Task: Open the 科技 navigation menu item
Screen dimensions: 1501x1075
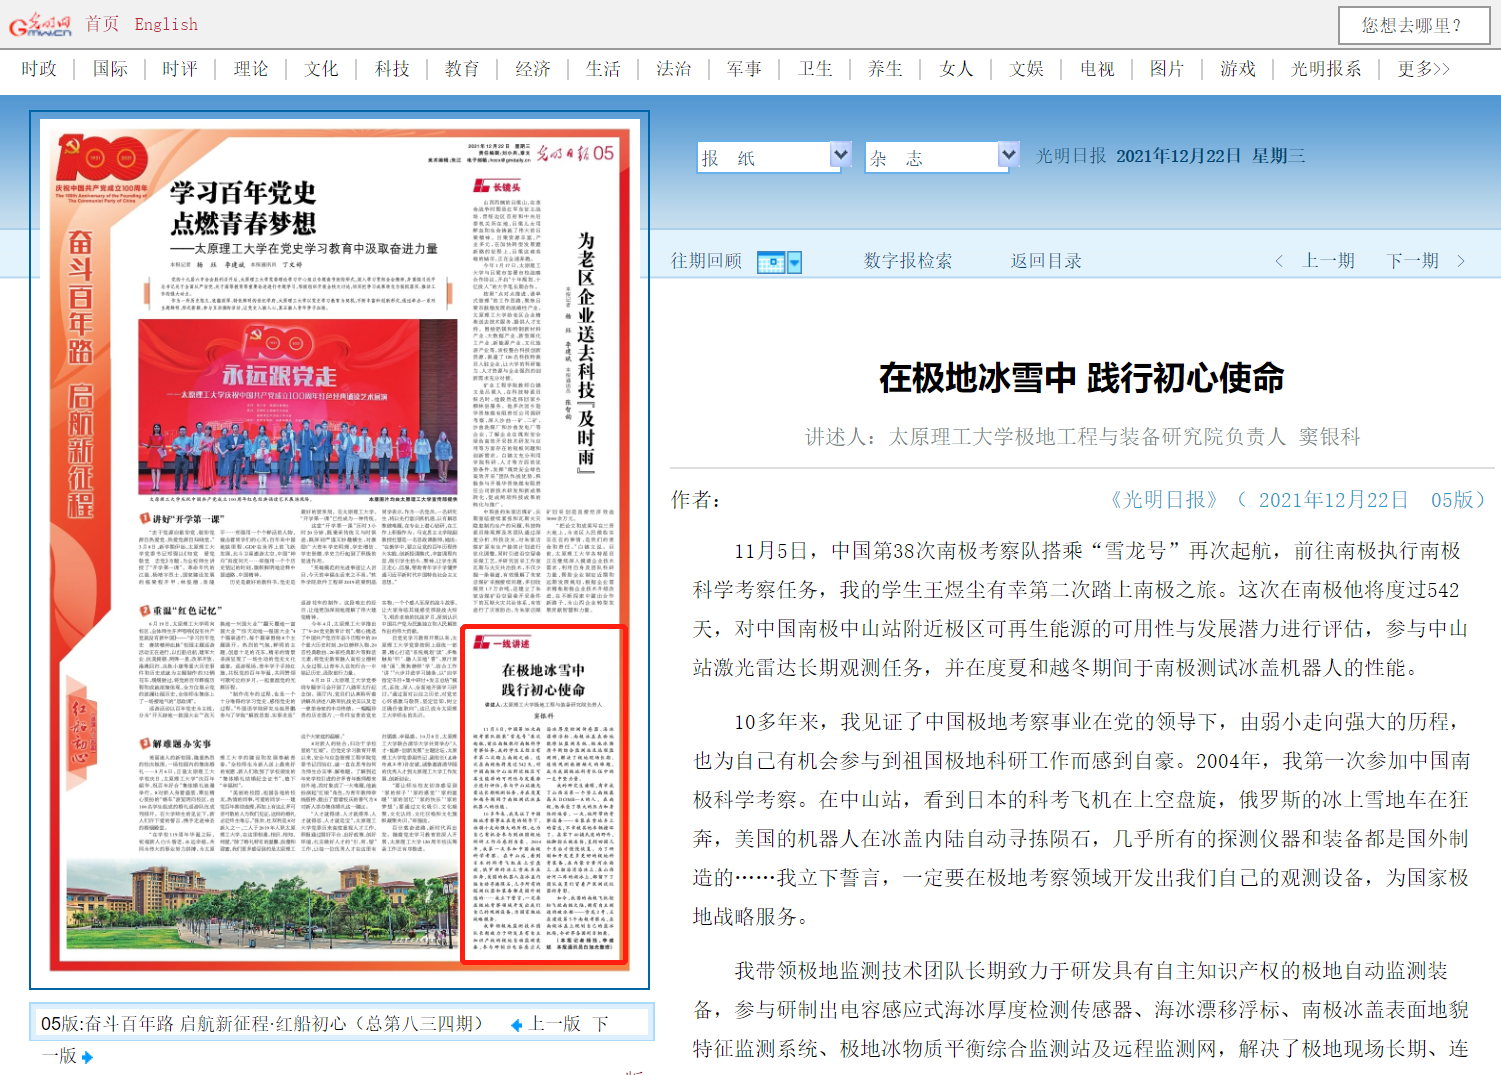Action: click(392, 69)
